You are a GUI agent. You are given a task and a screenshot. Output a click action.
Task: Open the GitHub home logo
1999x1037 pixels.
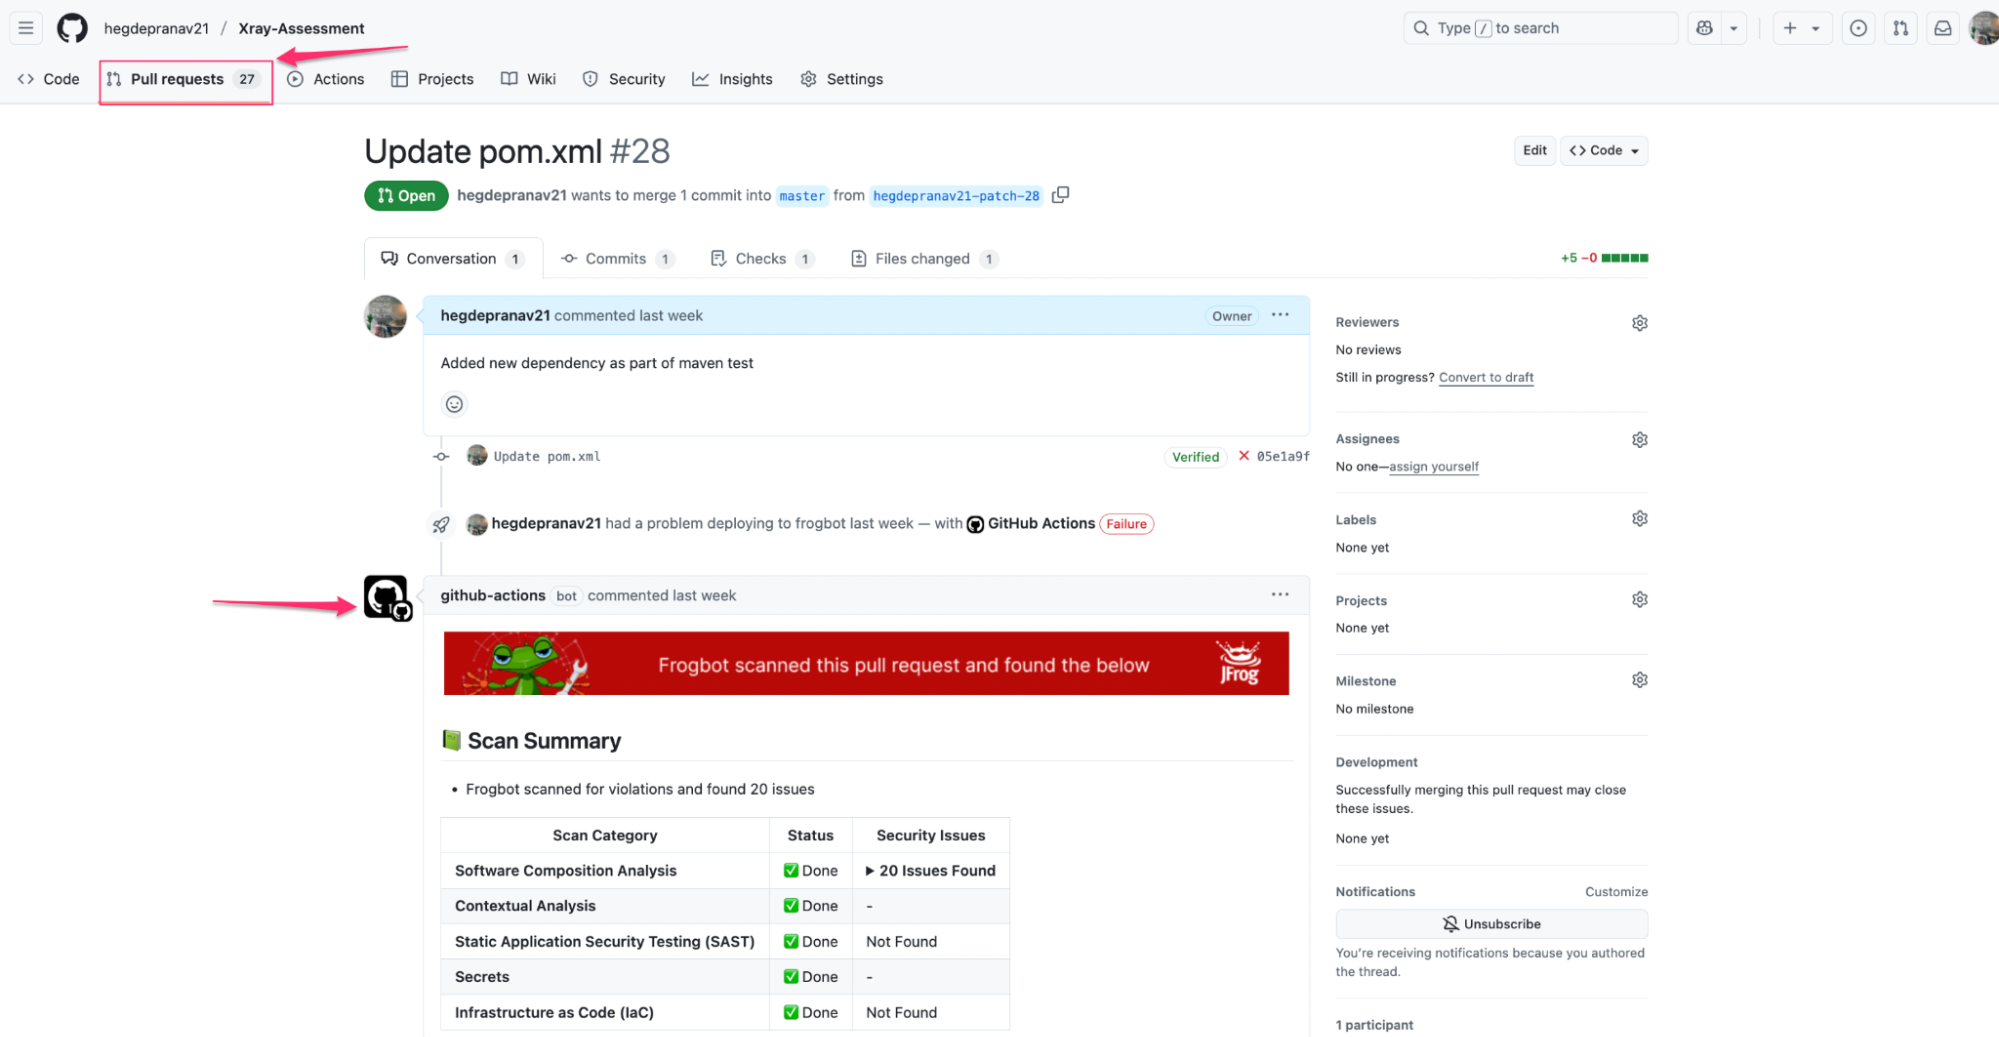coord(71,28)
